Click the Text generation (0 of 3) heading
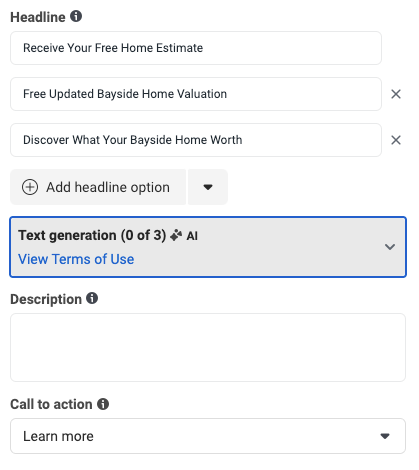 click(x=92, y=235)
